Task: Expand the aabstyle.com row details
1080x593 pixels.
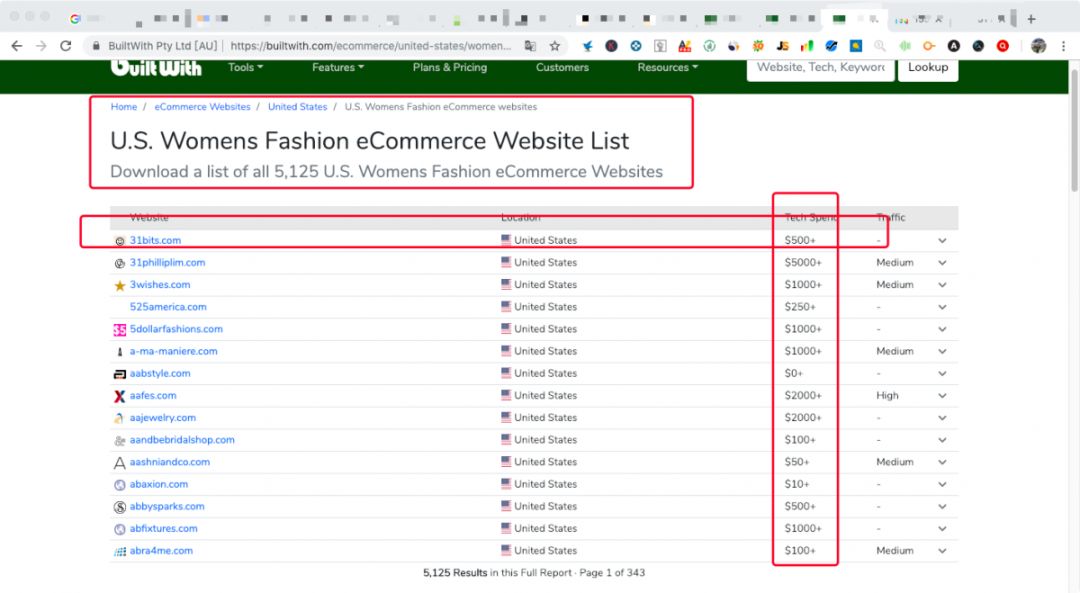Action: [942, 373]
